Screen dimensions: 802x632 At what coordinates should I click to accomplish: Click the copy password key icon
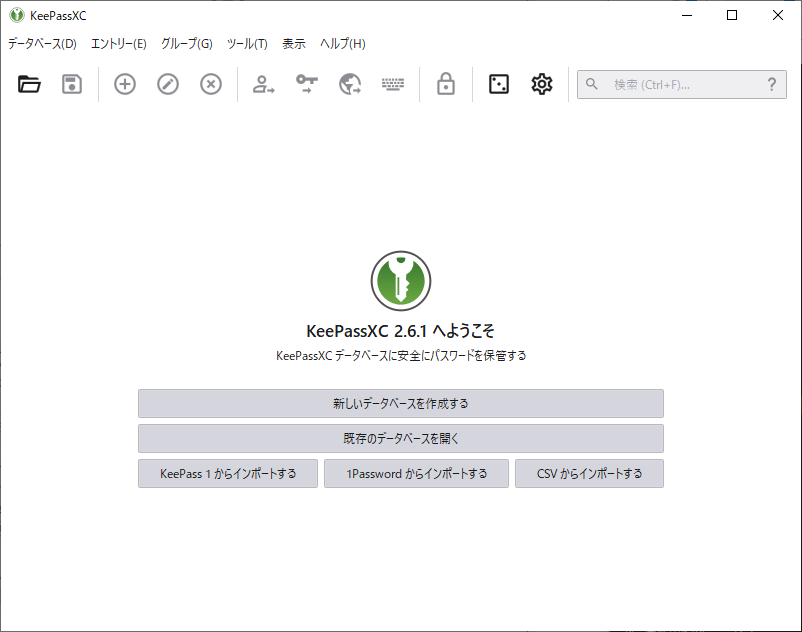coord(307,84)
